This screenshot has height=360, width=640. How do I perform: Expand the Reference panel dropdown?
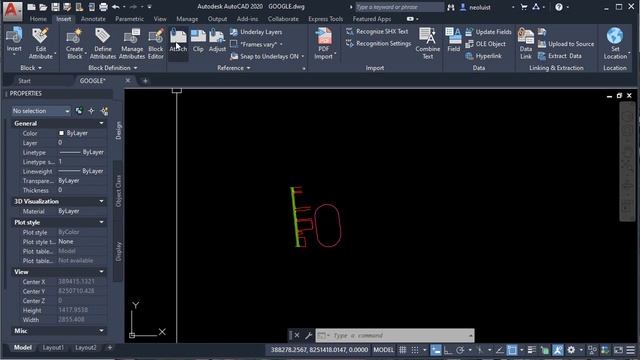point(234,68)
